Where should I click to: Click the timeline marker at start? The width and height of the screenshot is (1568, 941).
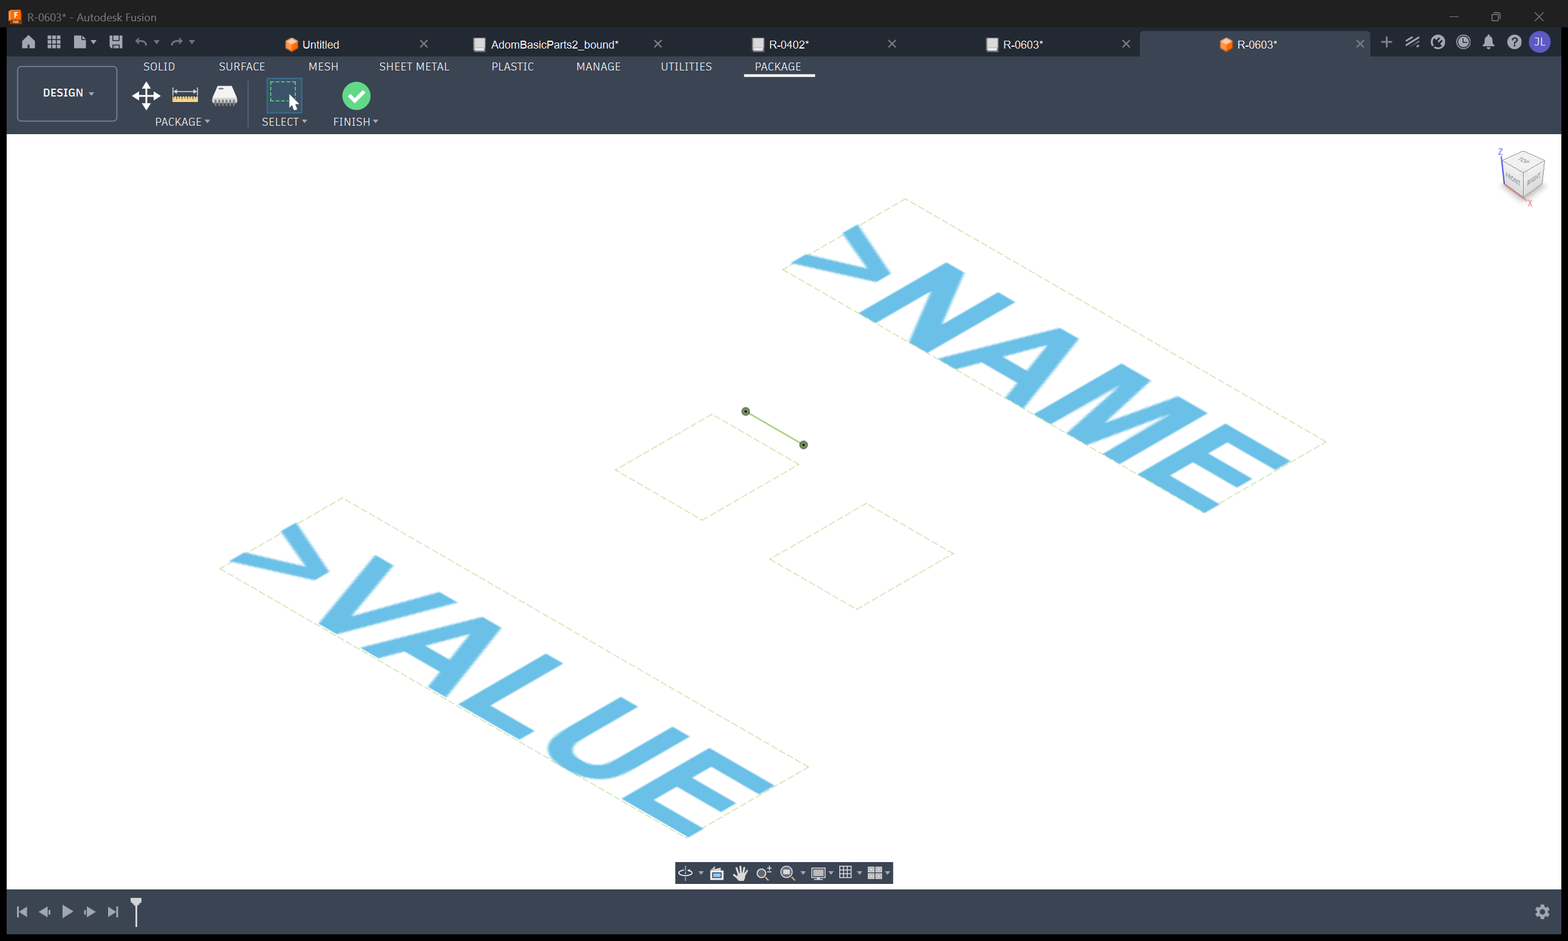(136, 911)
